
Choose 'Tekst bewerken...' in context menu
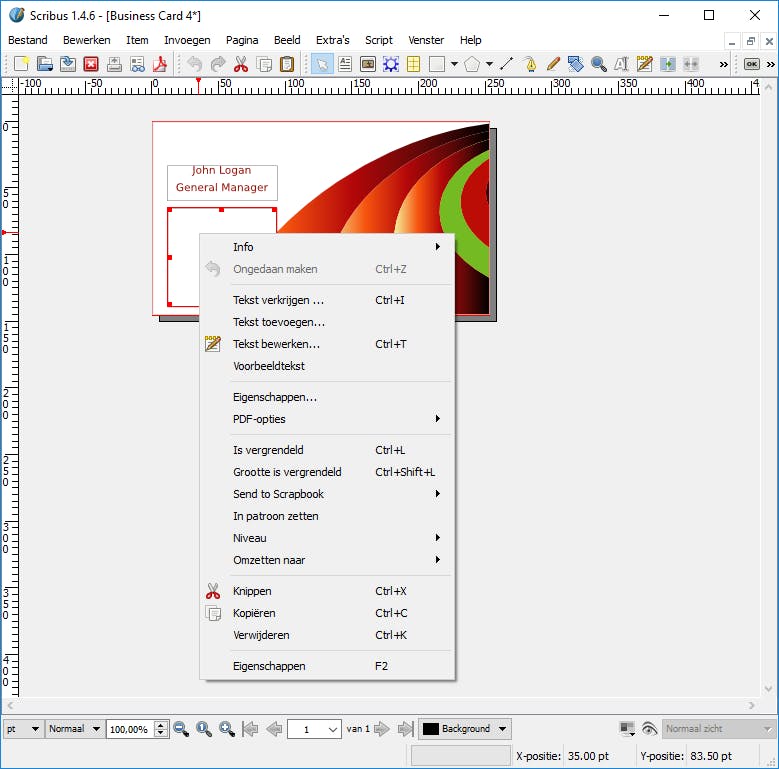(x=327, y=344)
